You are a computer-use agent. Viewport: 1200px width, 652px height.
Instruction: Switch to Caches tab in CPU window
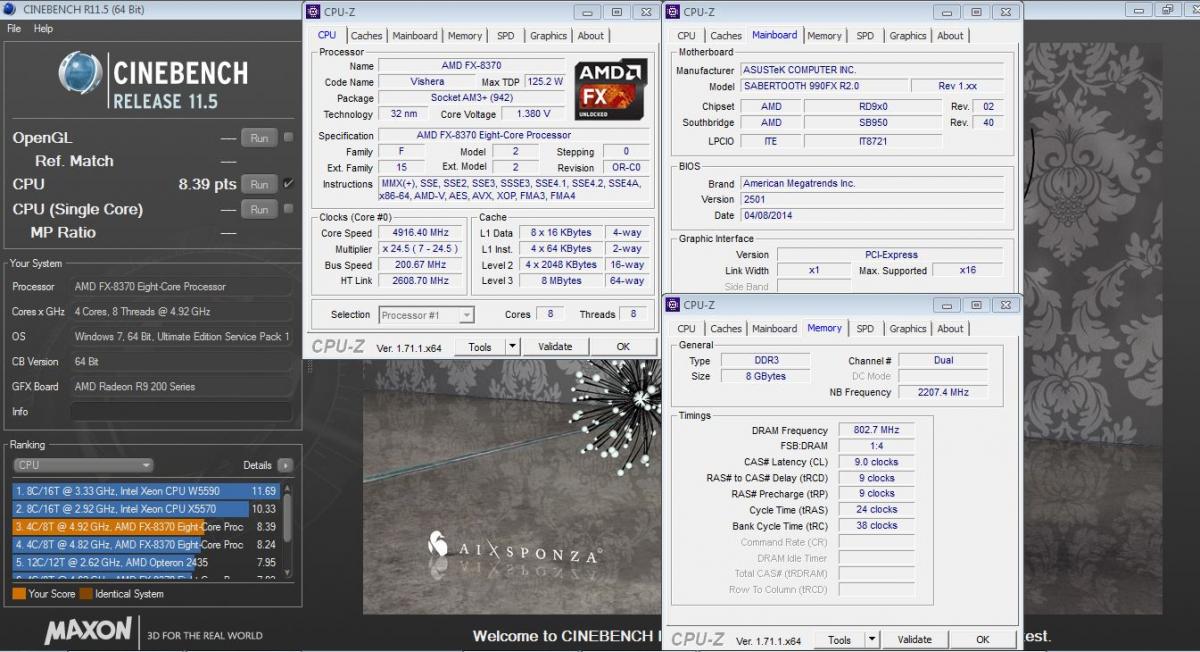coord(366,35)
